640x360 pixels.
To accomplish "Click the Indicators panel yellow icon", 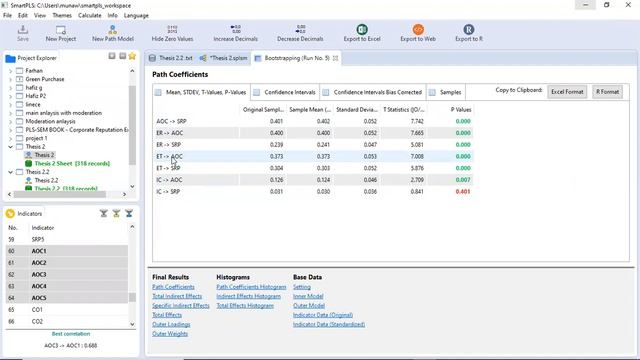I will (x=10, y=213).
